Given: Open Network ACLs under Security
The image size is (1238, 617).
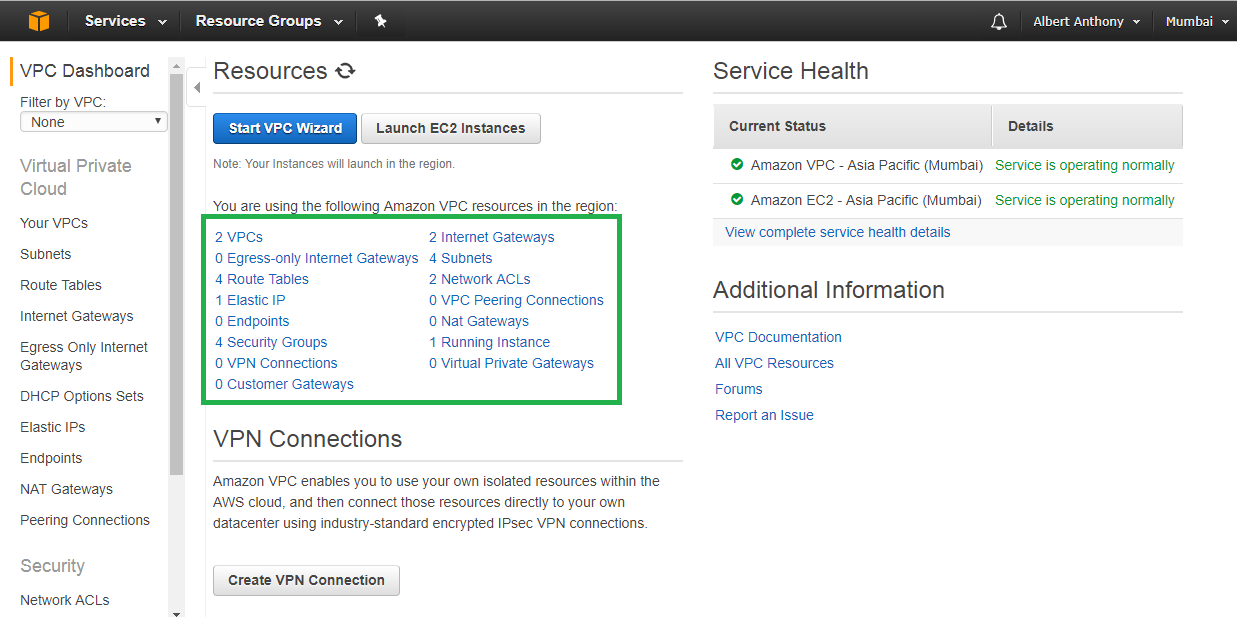Looking at the screenshot, I should [65, 600].
